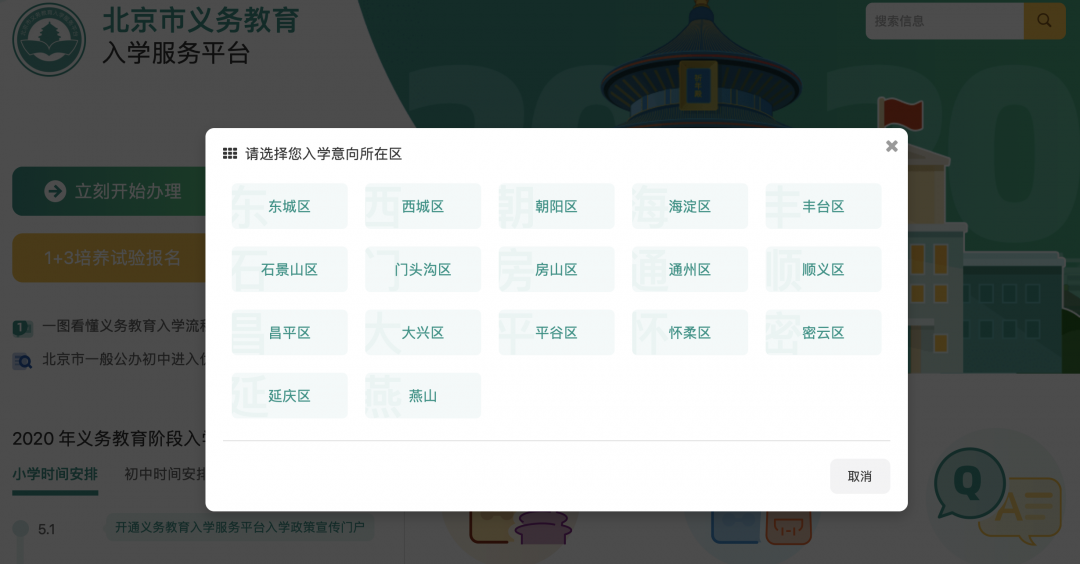Click 北京市义务教育 site title
Image resolution: width=1080 pixels, height=564 pixels.
pos(200,19)
